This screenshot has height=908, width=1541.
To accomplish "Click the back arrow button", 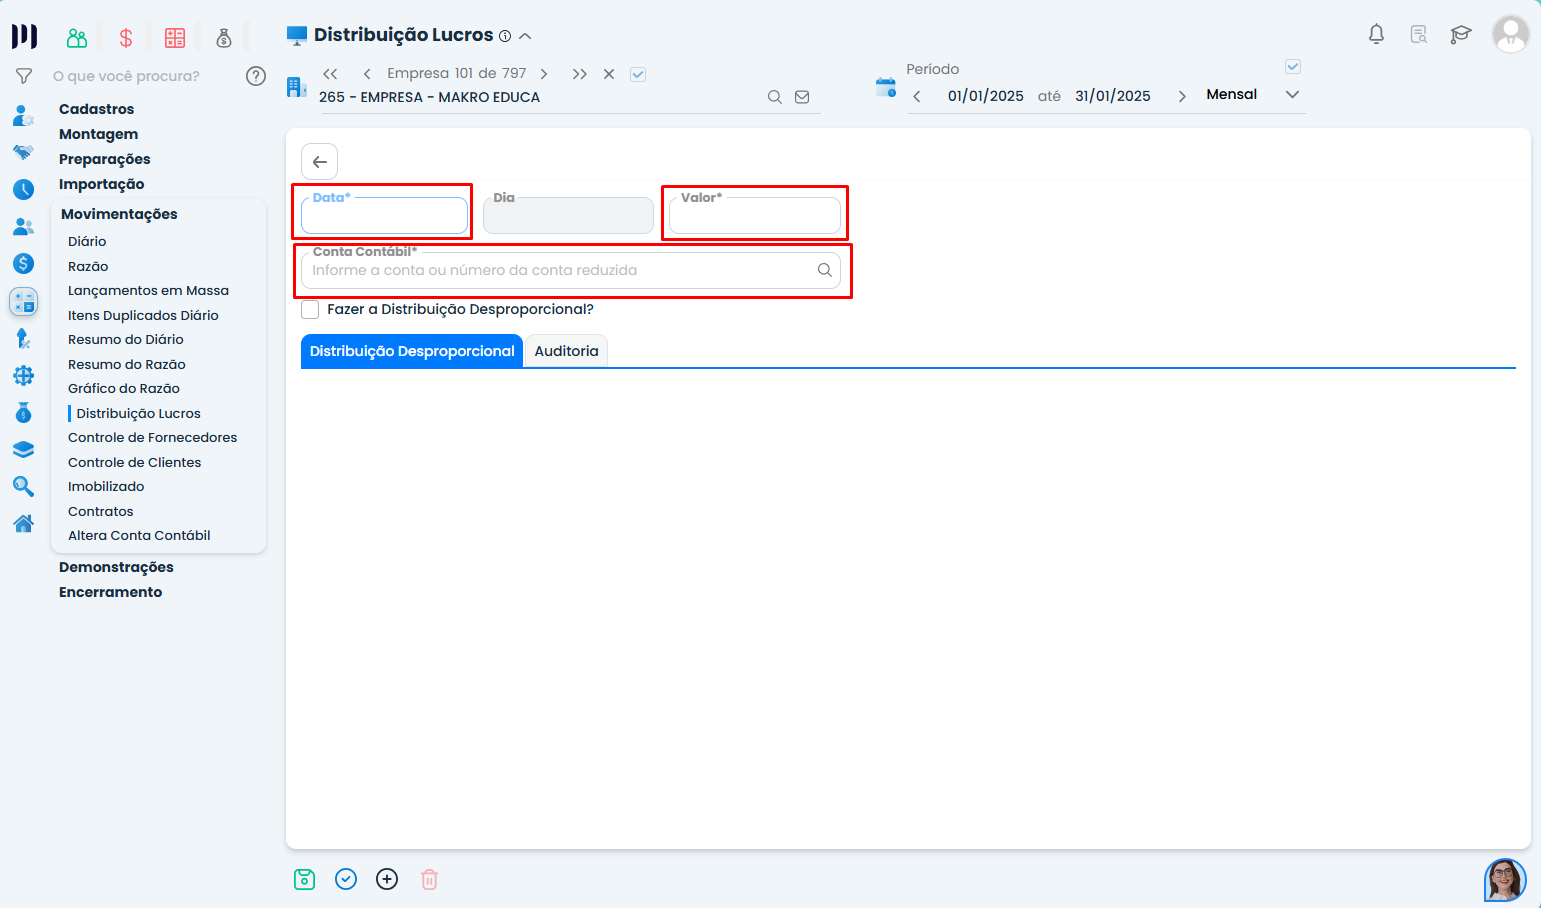I will tap(320, 162).
